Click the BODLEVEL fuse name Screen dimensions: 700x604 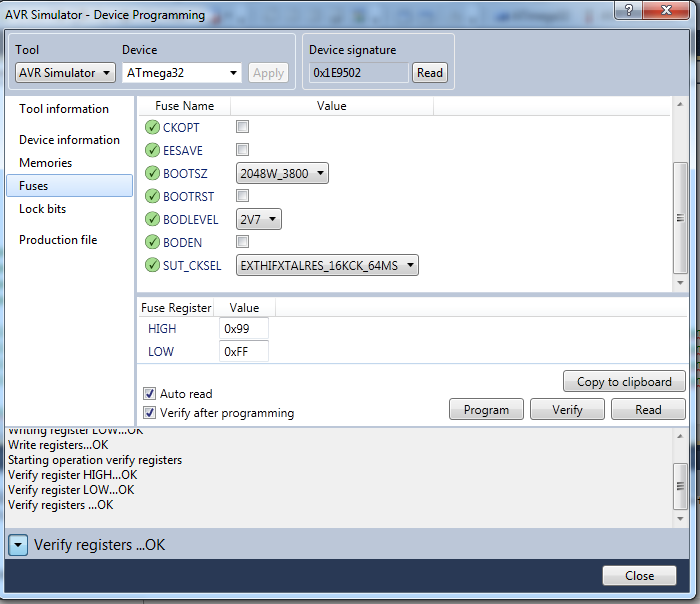[x=191, y=220]
